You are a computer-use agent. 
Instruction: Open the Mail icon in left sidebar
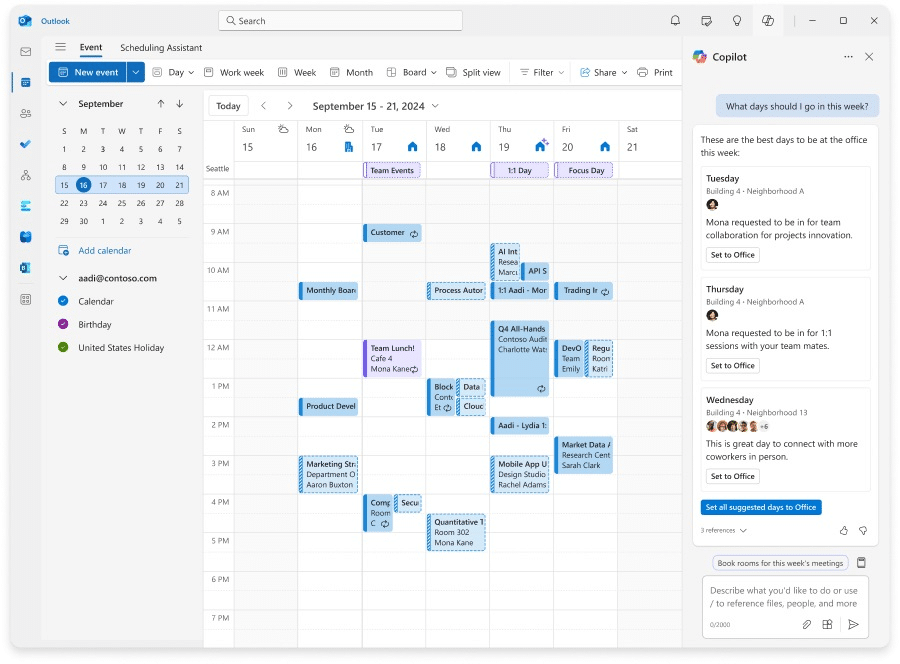pos(25,52)
